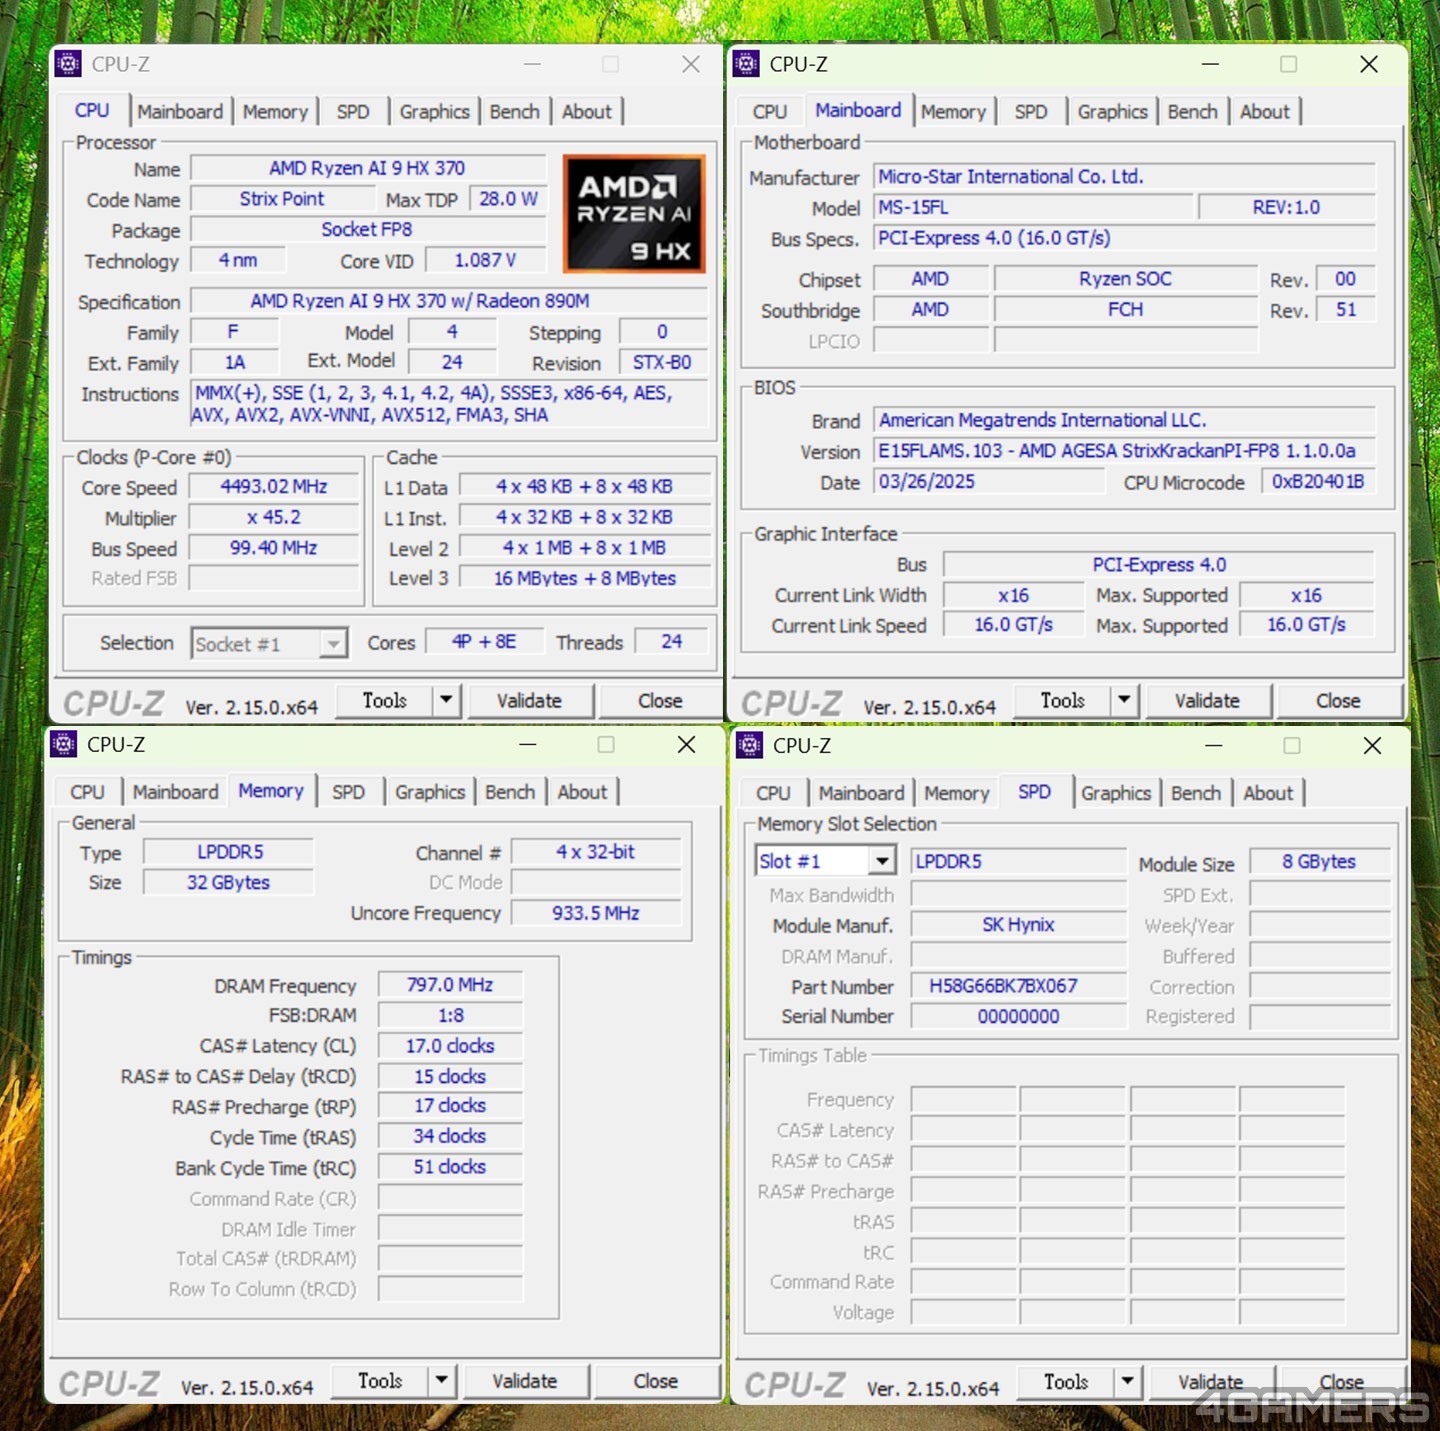This screenshot has height=1431, width=1440.
Task: Go to About tab in Memory window
Action: coord(582,792)
